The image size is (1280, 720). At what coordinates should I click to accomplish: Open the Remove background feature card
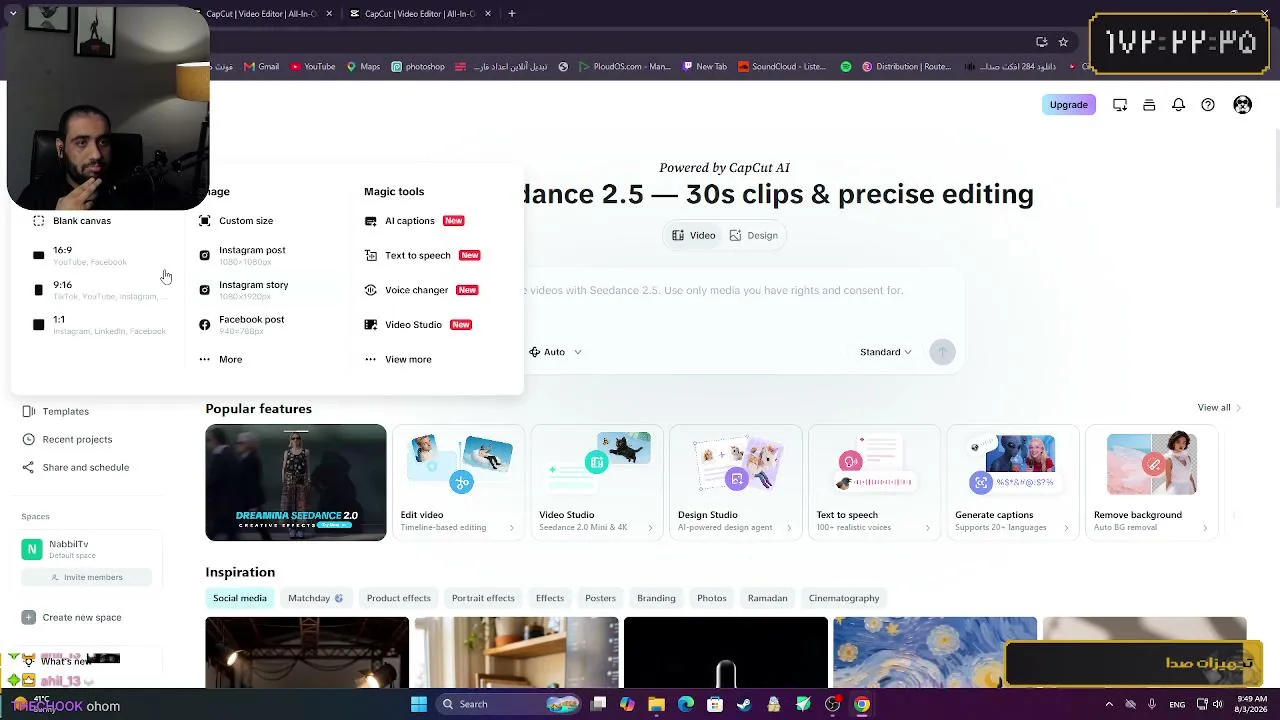coord(1152,483)
